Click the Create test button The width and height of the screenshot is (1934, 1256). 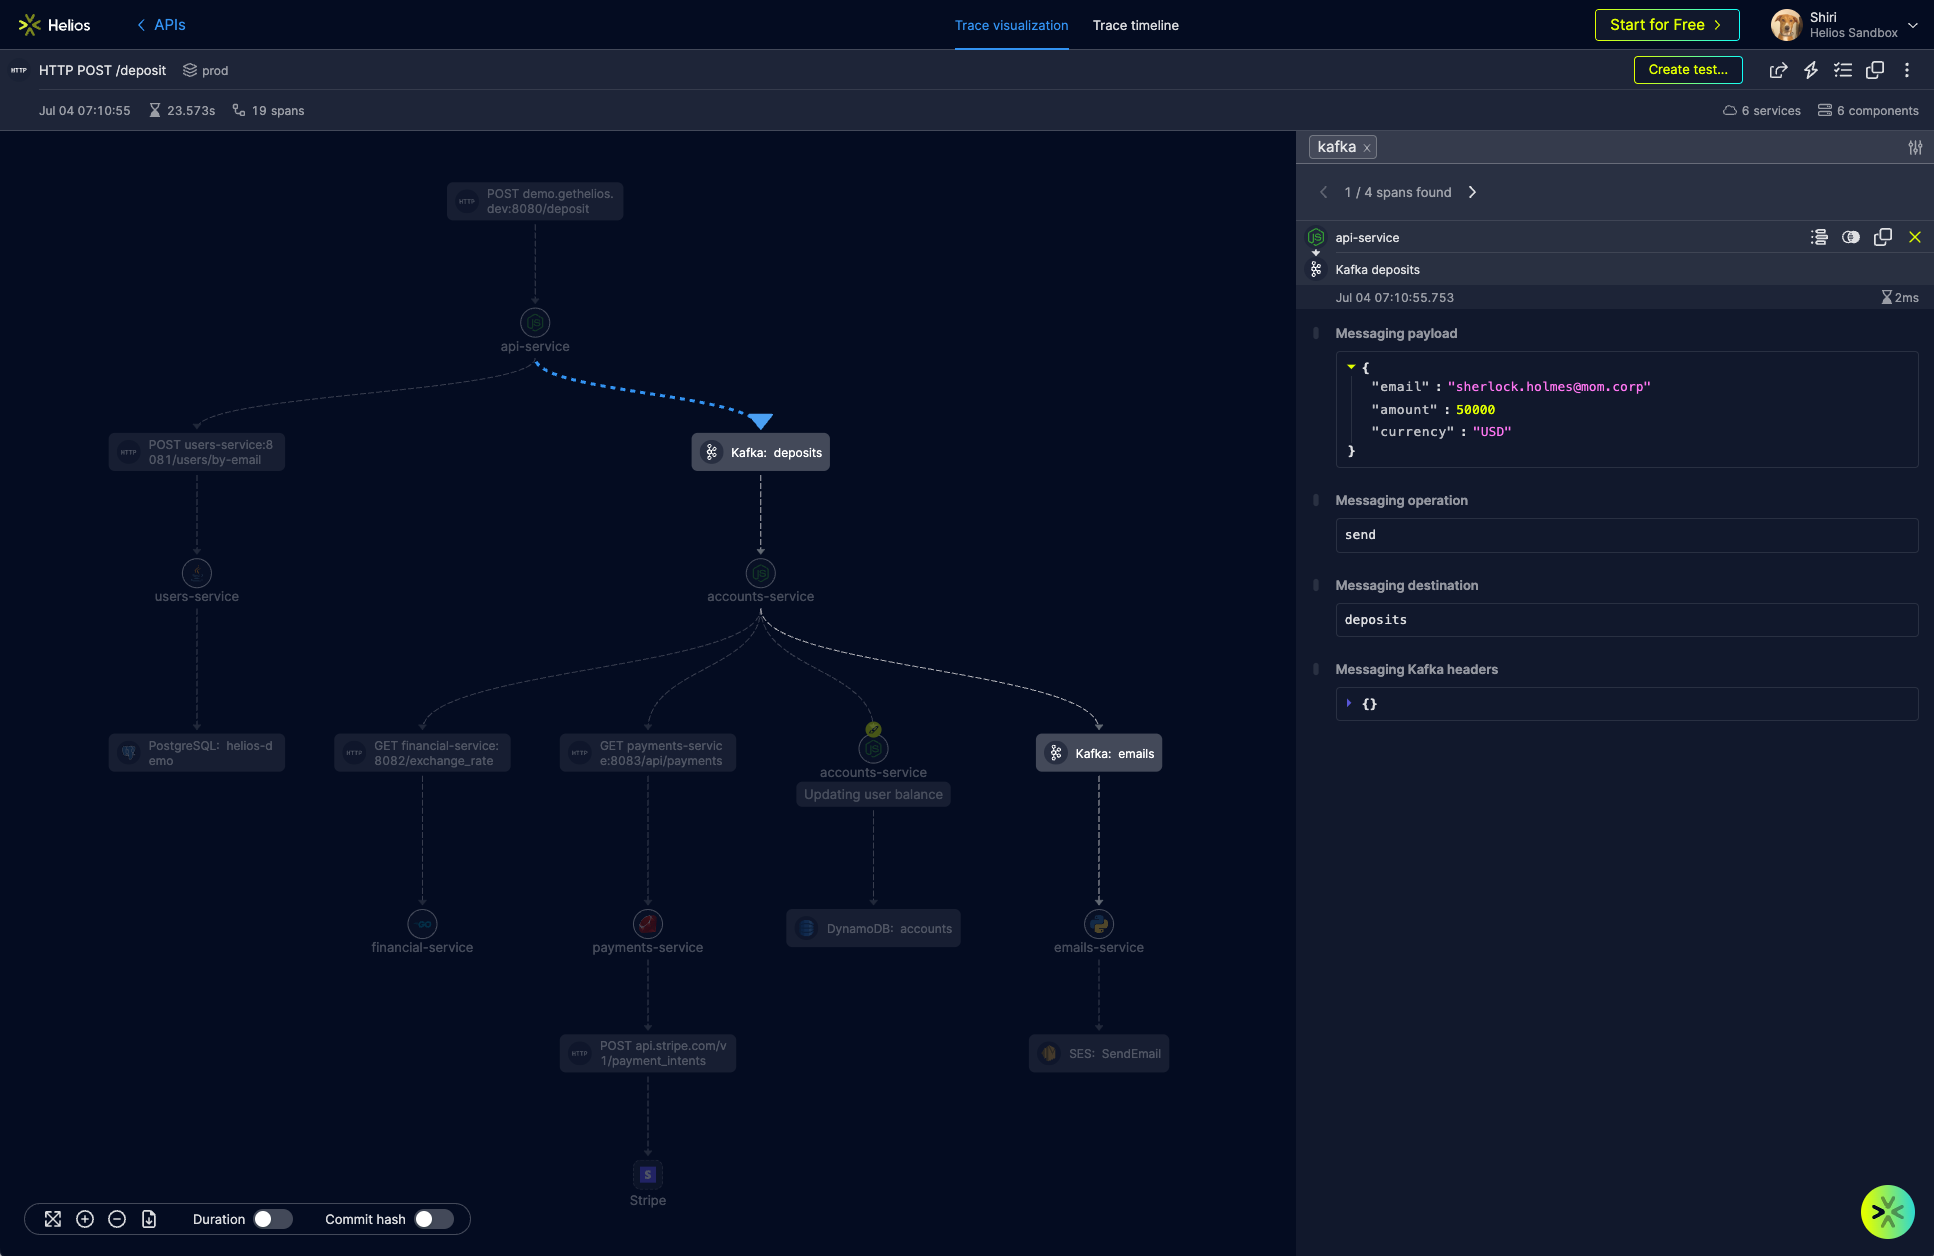(1687, 69)
